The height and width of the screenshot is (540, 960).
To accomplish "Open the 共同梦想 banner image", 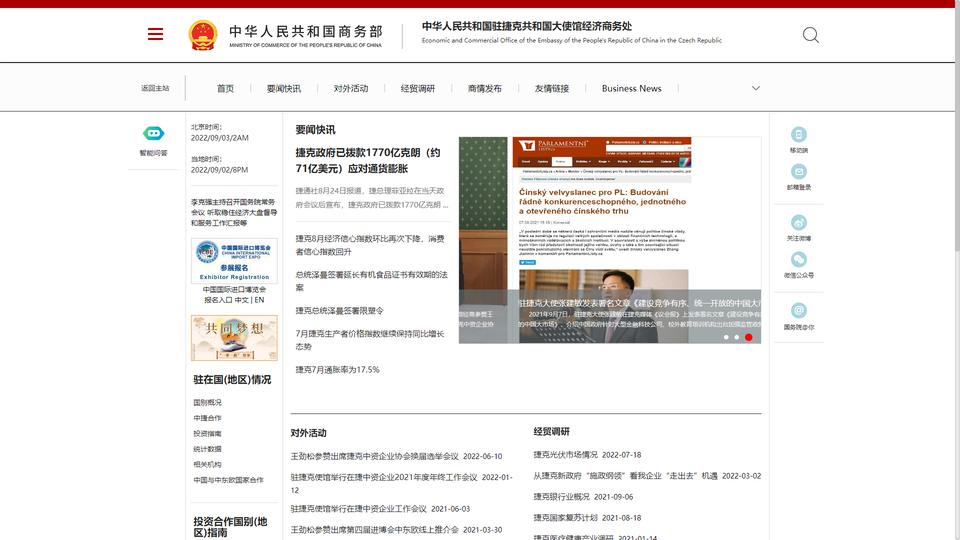I will point(234,338).
